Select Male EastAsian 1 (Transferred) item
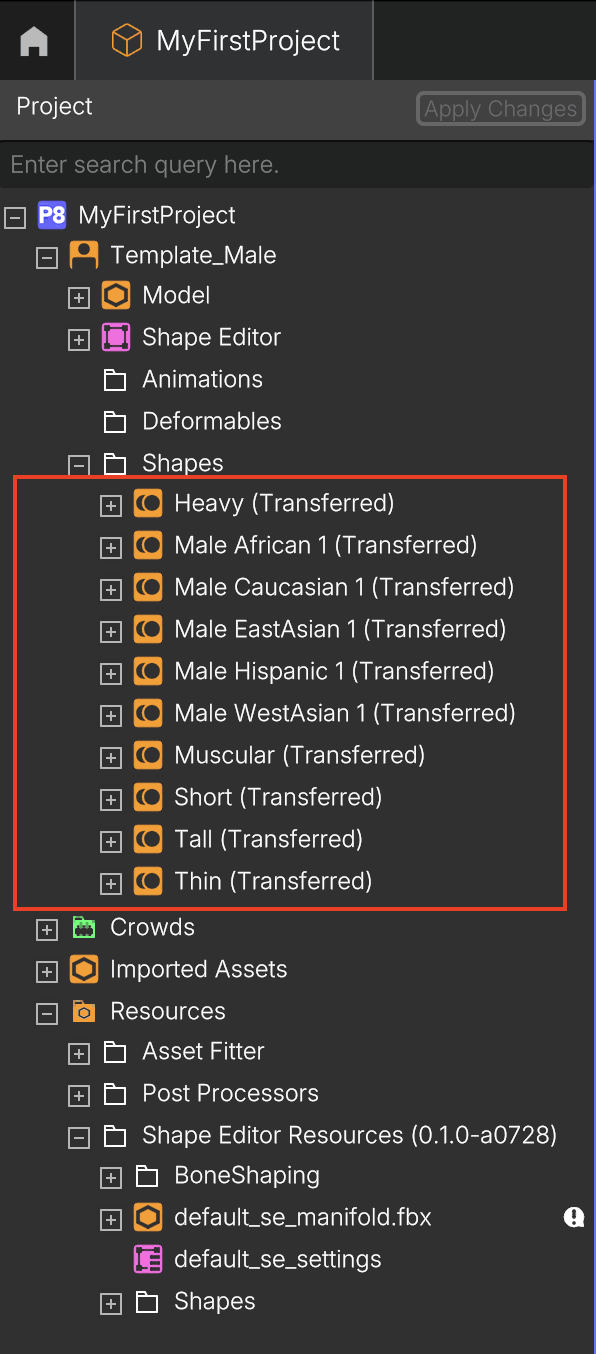This screenshot has height=1354, width=596. click(340, 629)
